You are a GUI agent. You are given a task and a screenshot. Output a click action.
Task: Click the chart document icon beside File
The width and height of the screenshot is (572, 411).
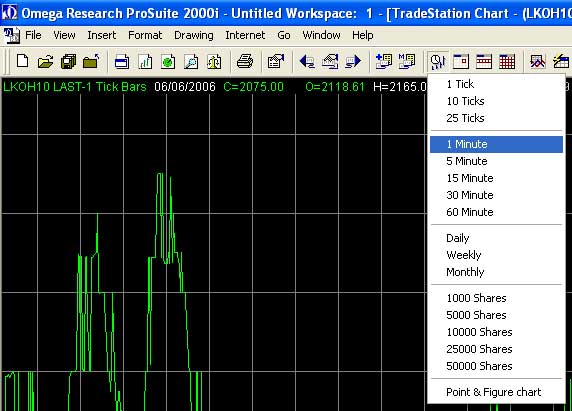pos(11,36)
